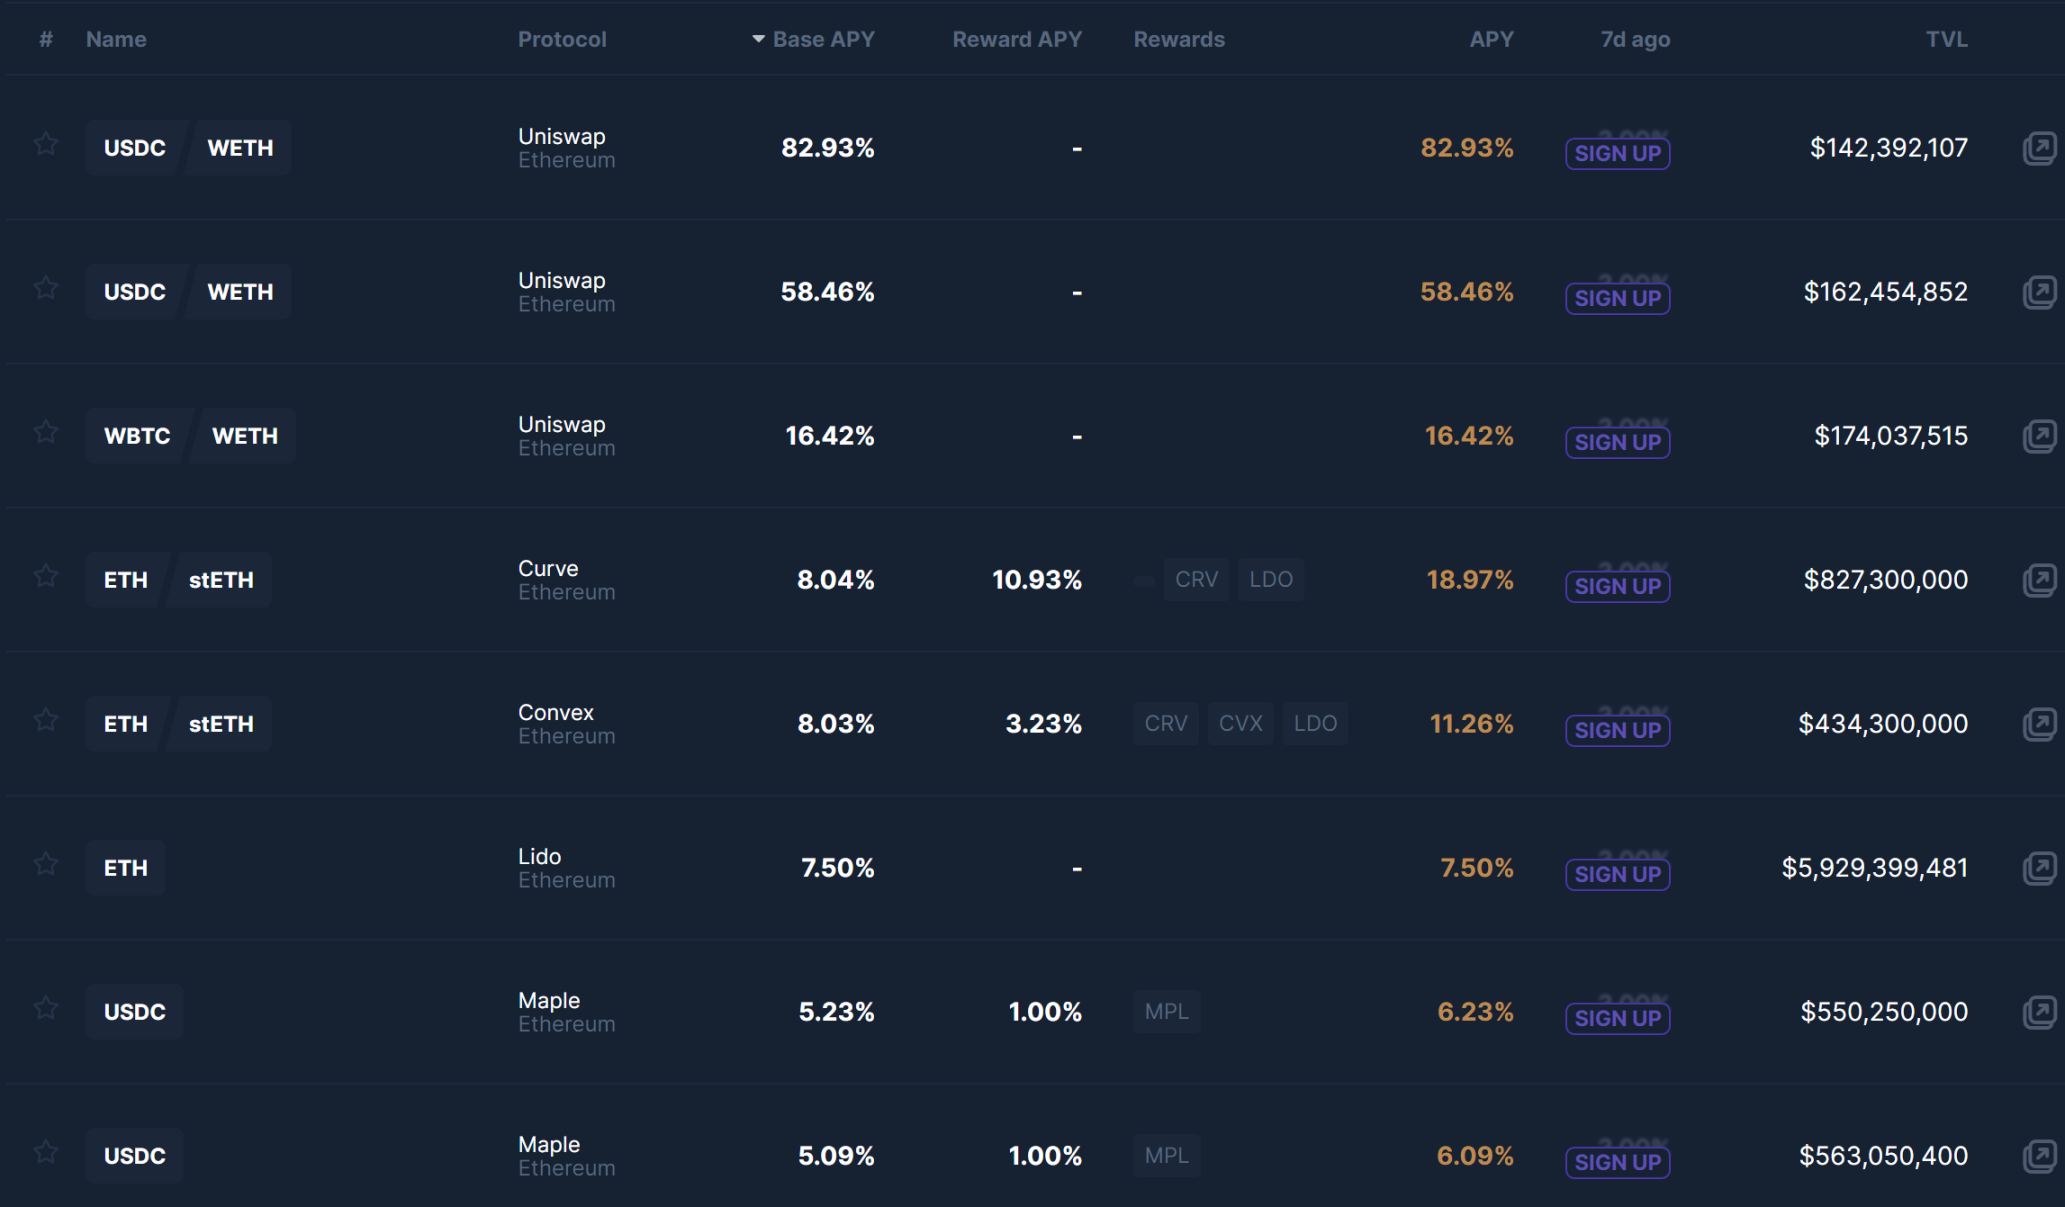Click the stETH token badge in Curve row
The image size is (2065, 1207).
(x=221, y=580)
